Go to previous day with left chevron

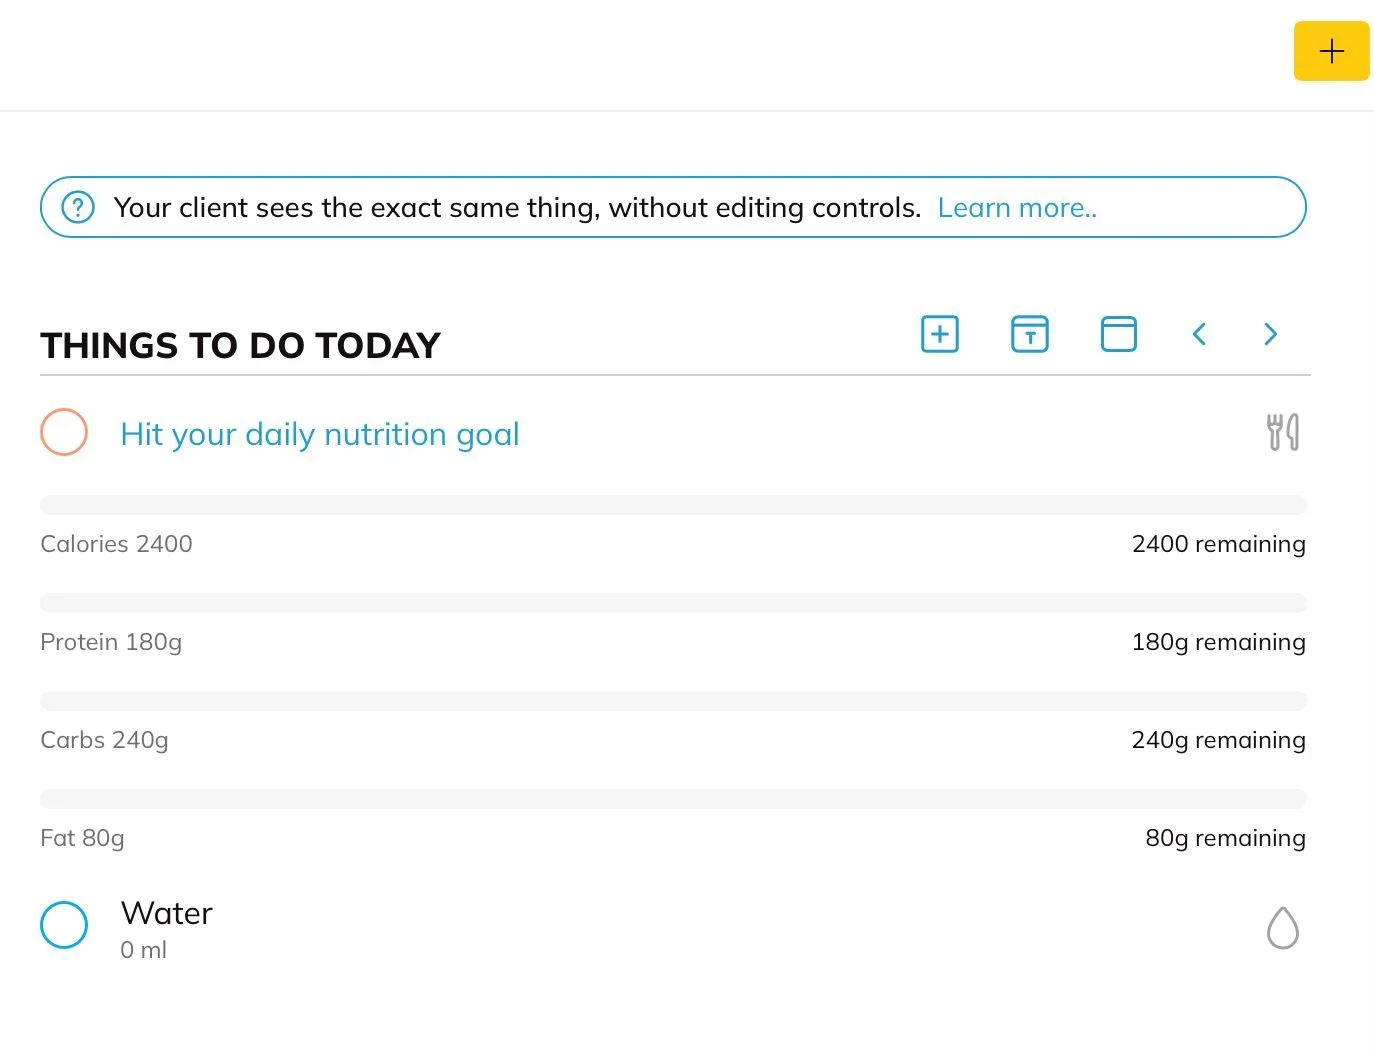pos(1199,334)
